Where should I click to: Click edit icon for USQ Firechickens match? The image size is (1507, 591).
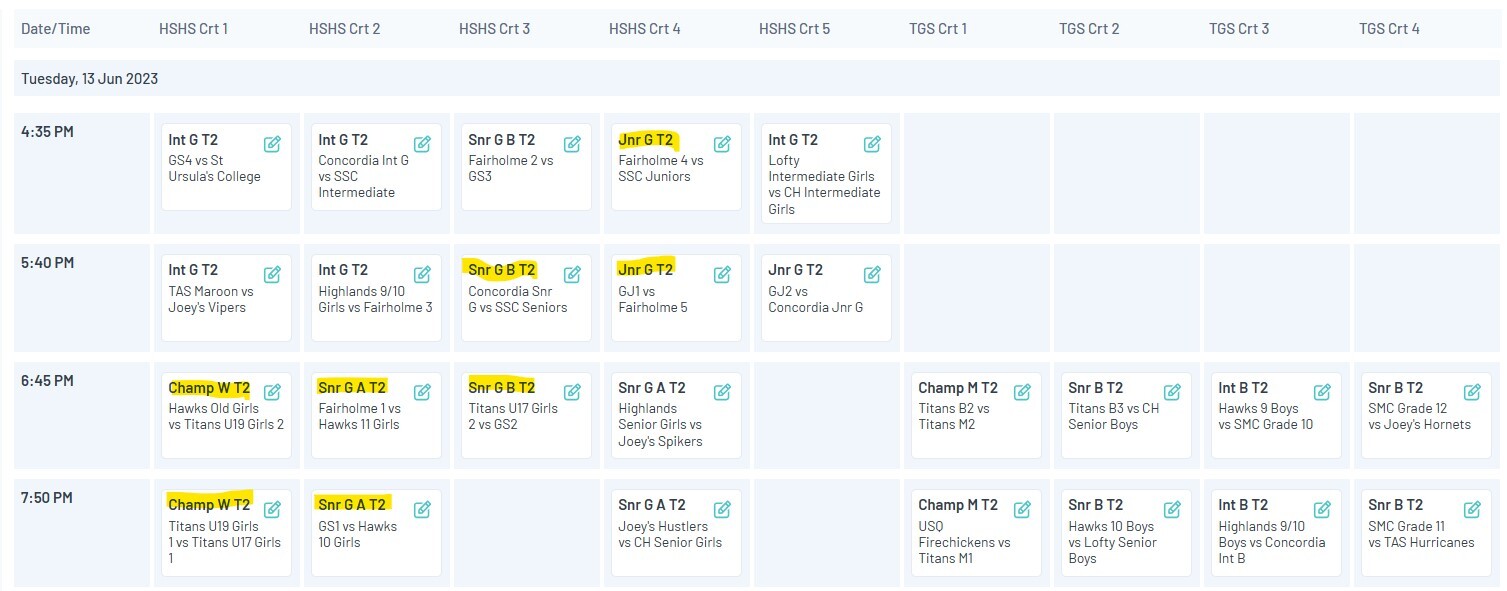pos(1022,509)
